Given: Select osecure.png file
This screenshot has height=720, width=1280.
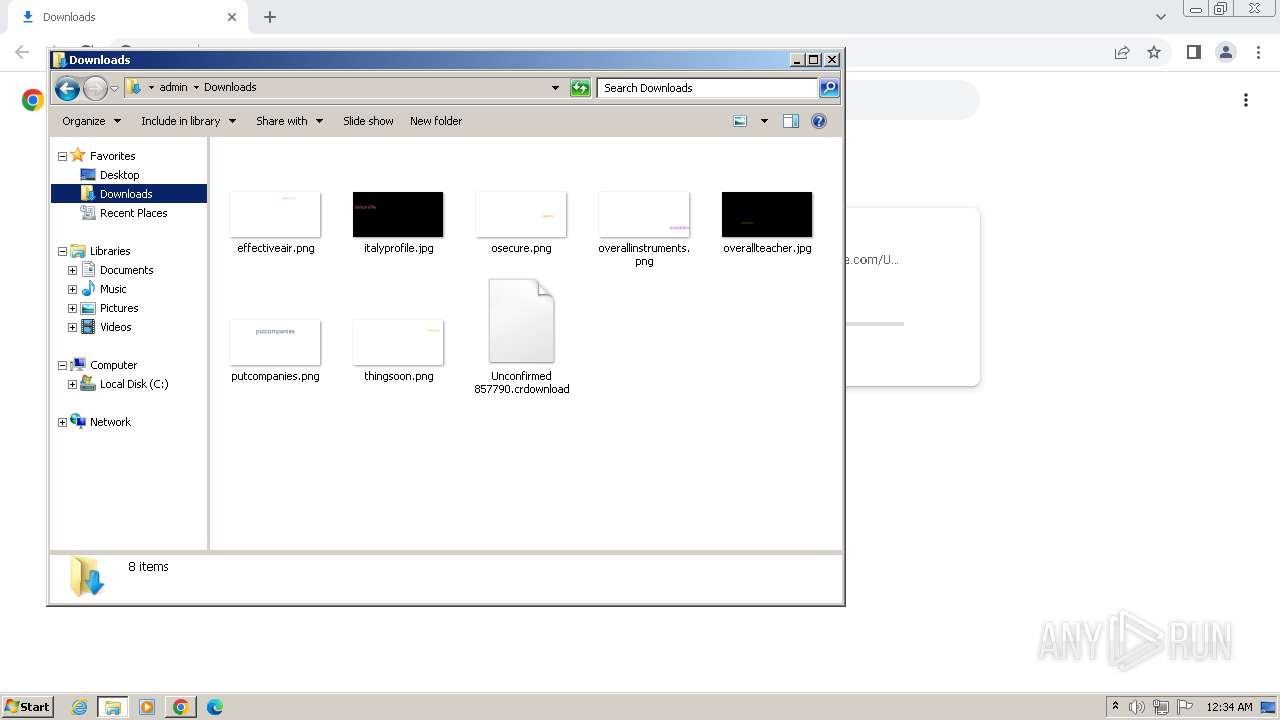Looking at the screenshot, I should pos(521,222).
